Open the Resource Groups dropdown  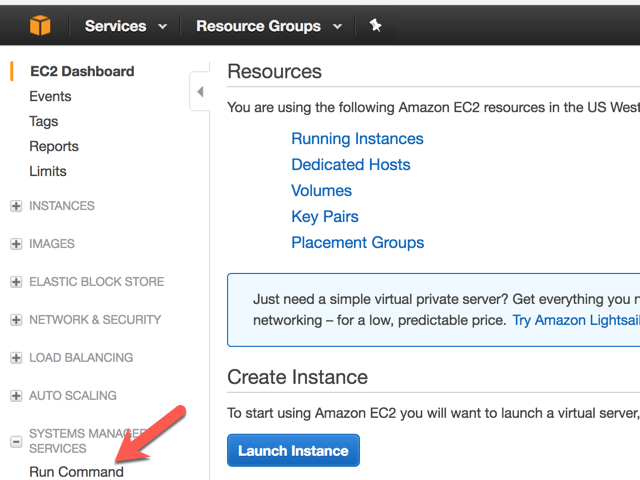(268, 26)
